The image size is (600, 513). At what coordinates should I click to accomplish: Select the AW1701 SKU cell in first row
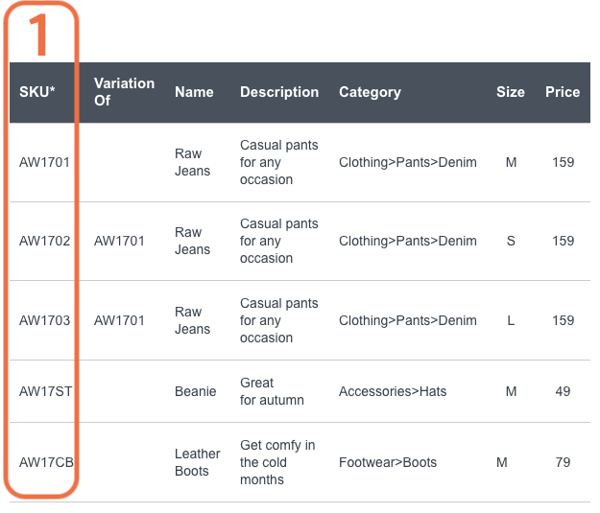(x=44, y=162)
